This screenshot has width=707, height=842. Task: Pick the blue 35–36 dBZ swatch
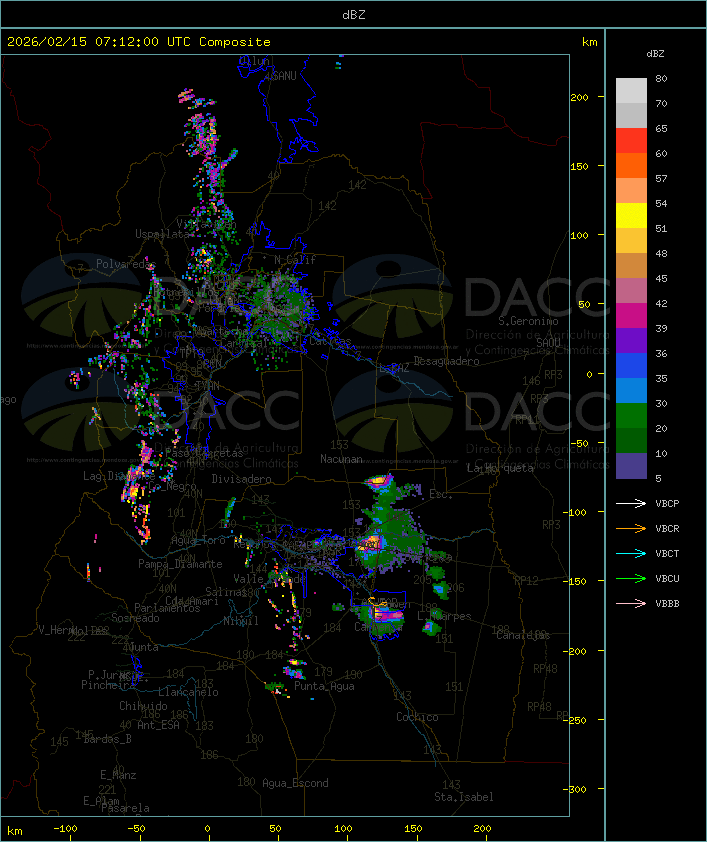point(631,365)
